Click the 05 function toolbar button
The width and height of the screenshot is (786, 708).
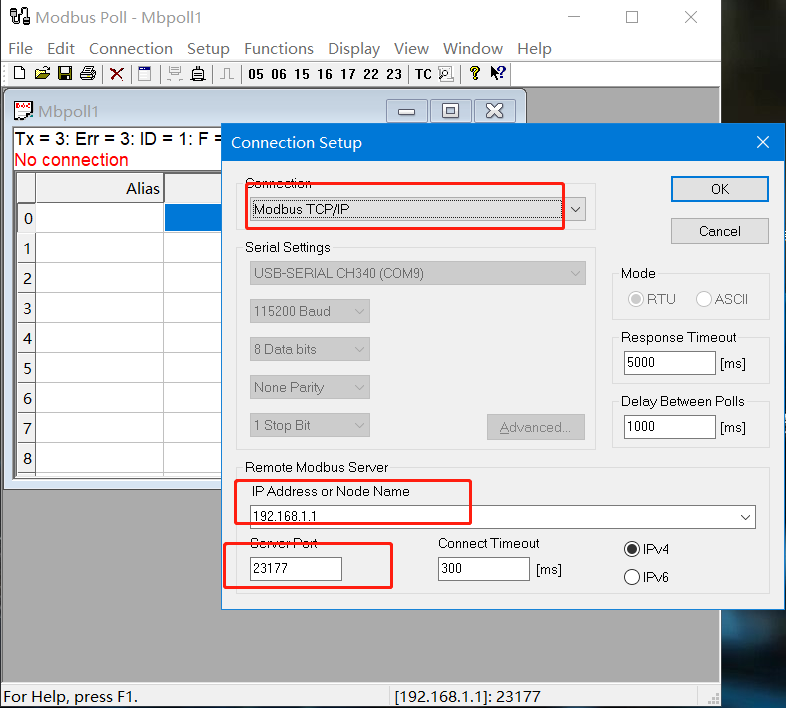pyautogui.click(x=256, y=74)
